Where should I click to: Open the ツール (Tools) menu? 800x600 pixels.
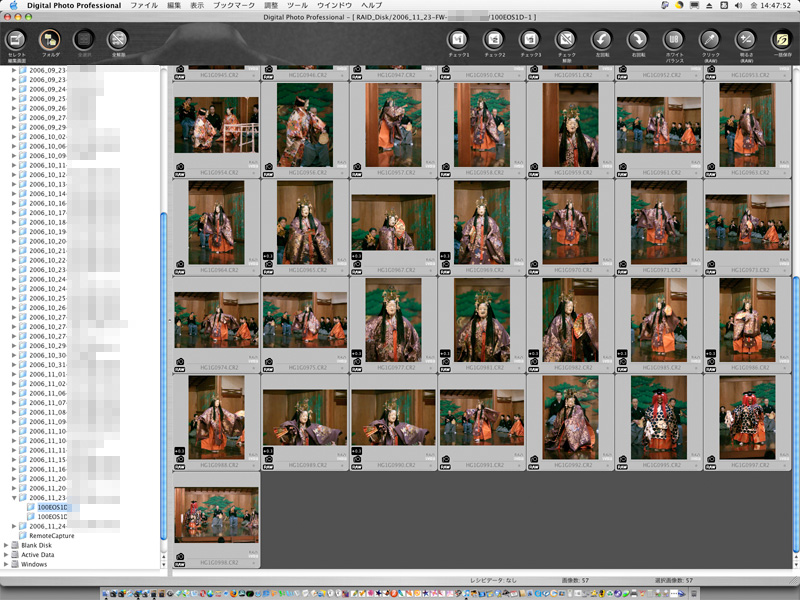pos(297,5)
